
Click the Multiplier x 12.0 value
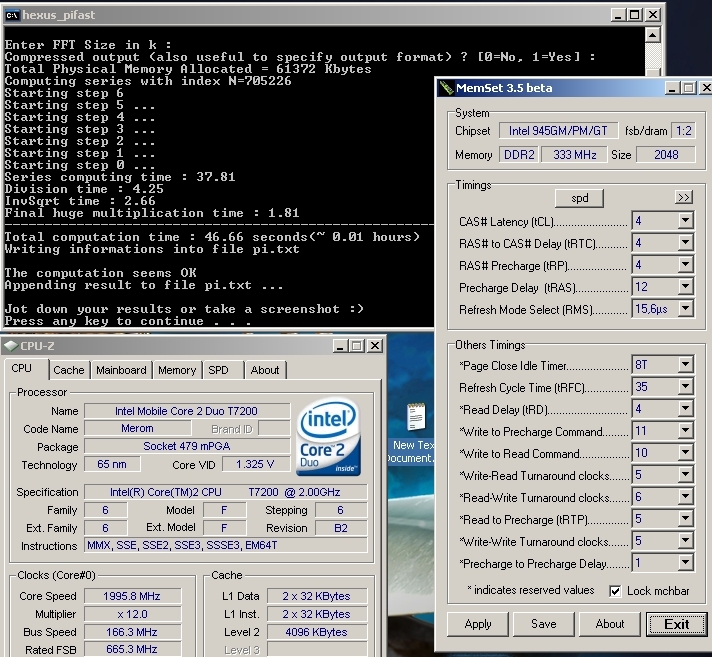point(133,614)
